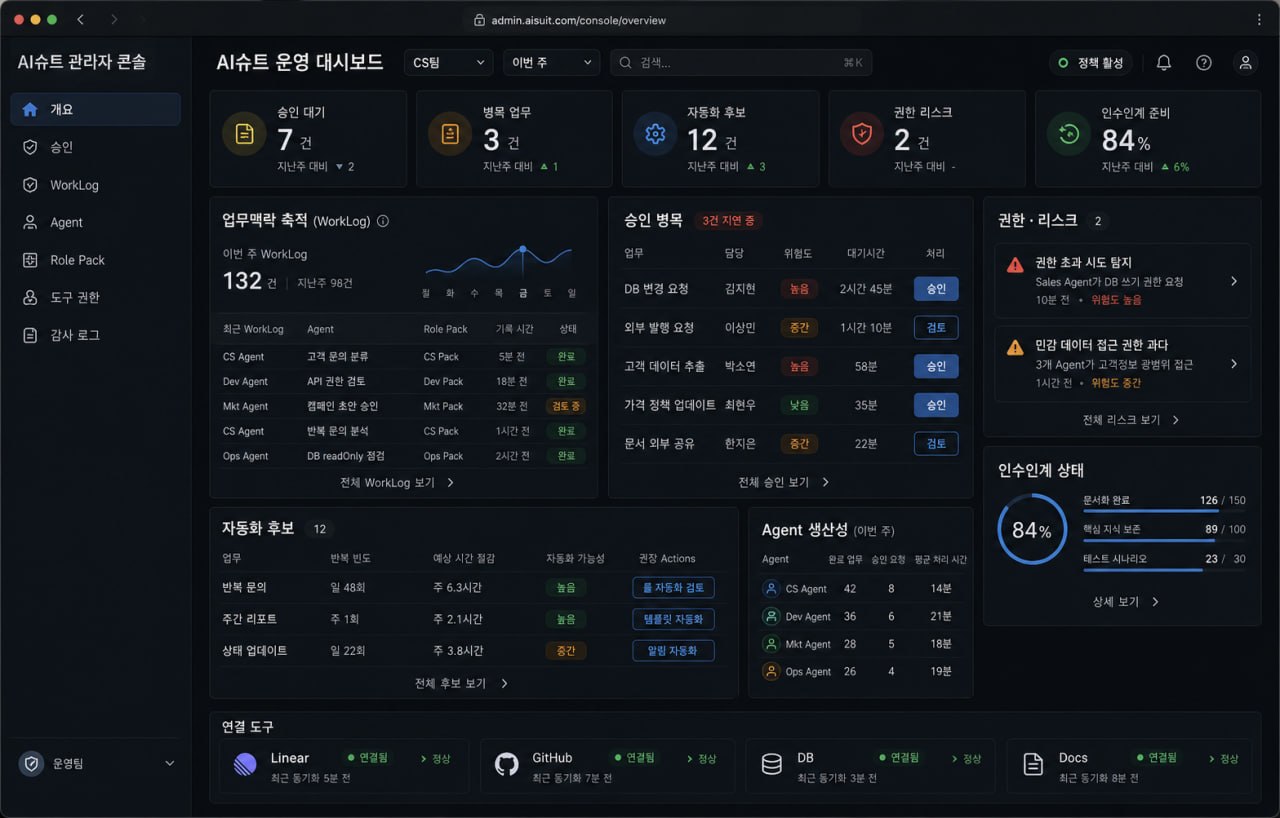Open 전체 후보 보기 link

coord(461,684)
